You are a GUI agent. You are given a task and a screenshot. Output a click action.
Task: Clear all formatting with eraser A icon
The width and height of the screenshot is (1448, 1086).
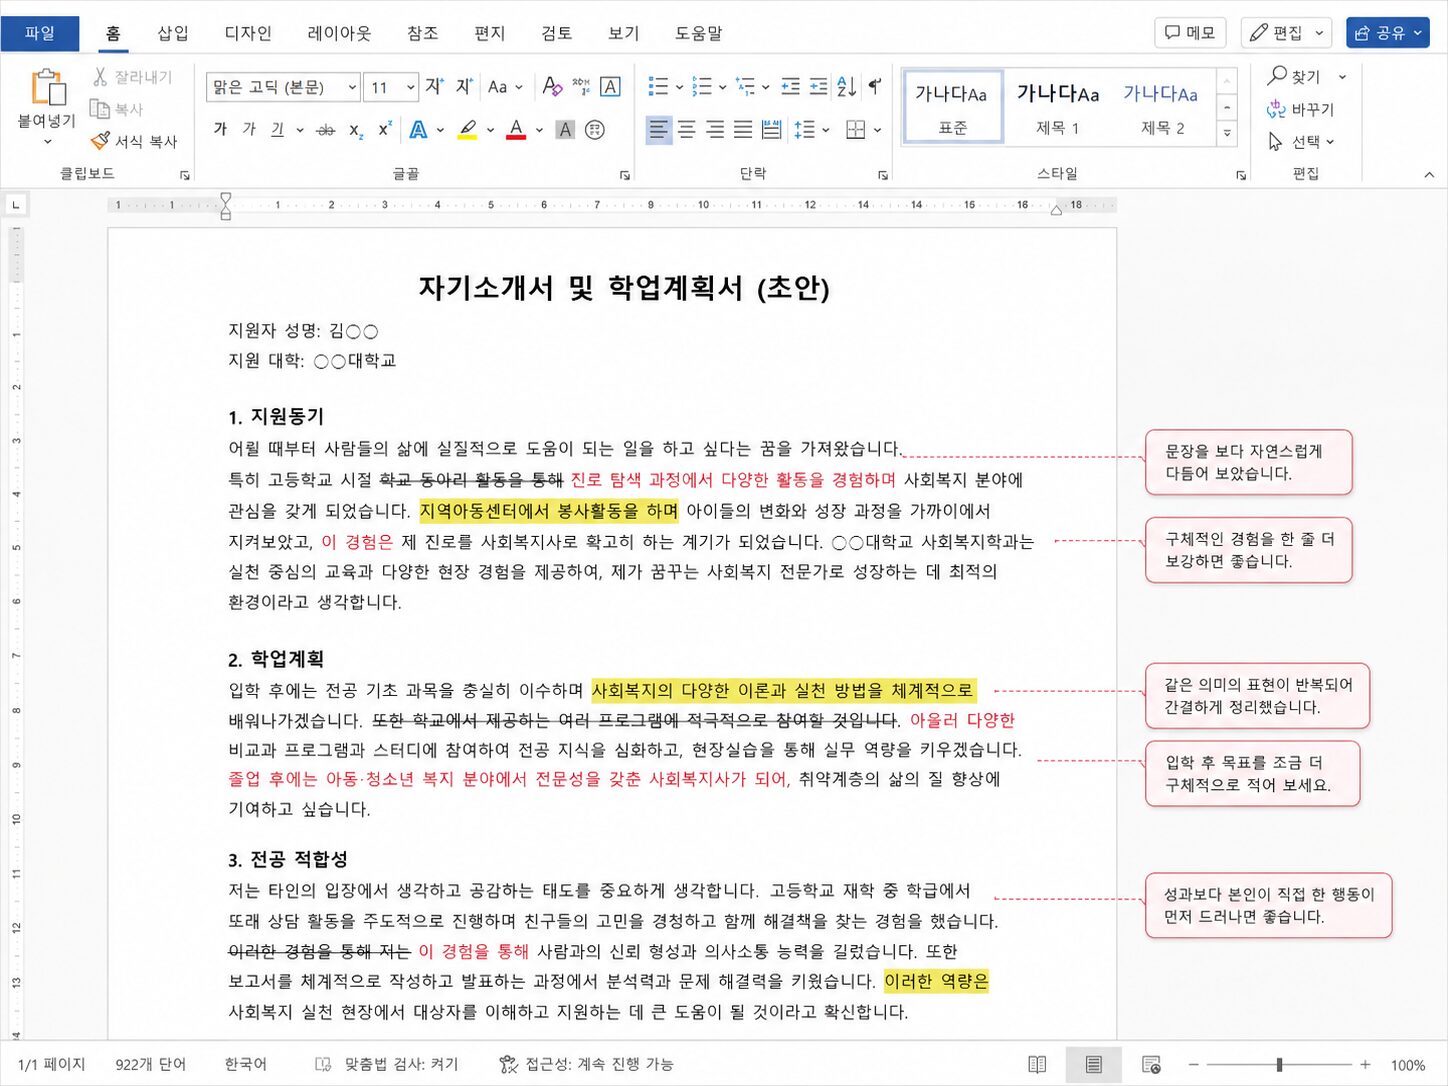(552, 87)
